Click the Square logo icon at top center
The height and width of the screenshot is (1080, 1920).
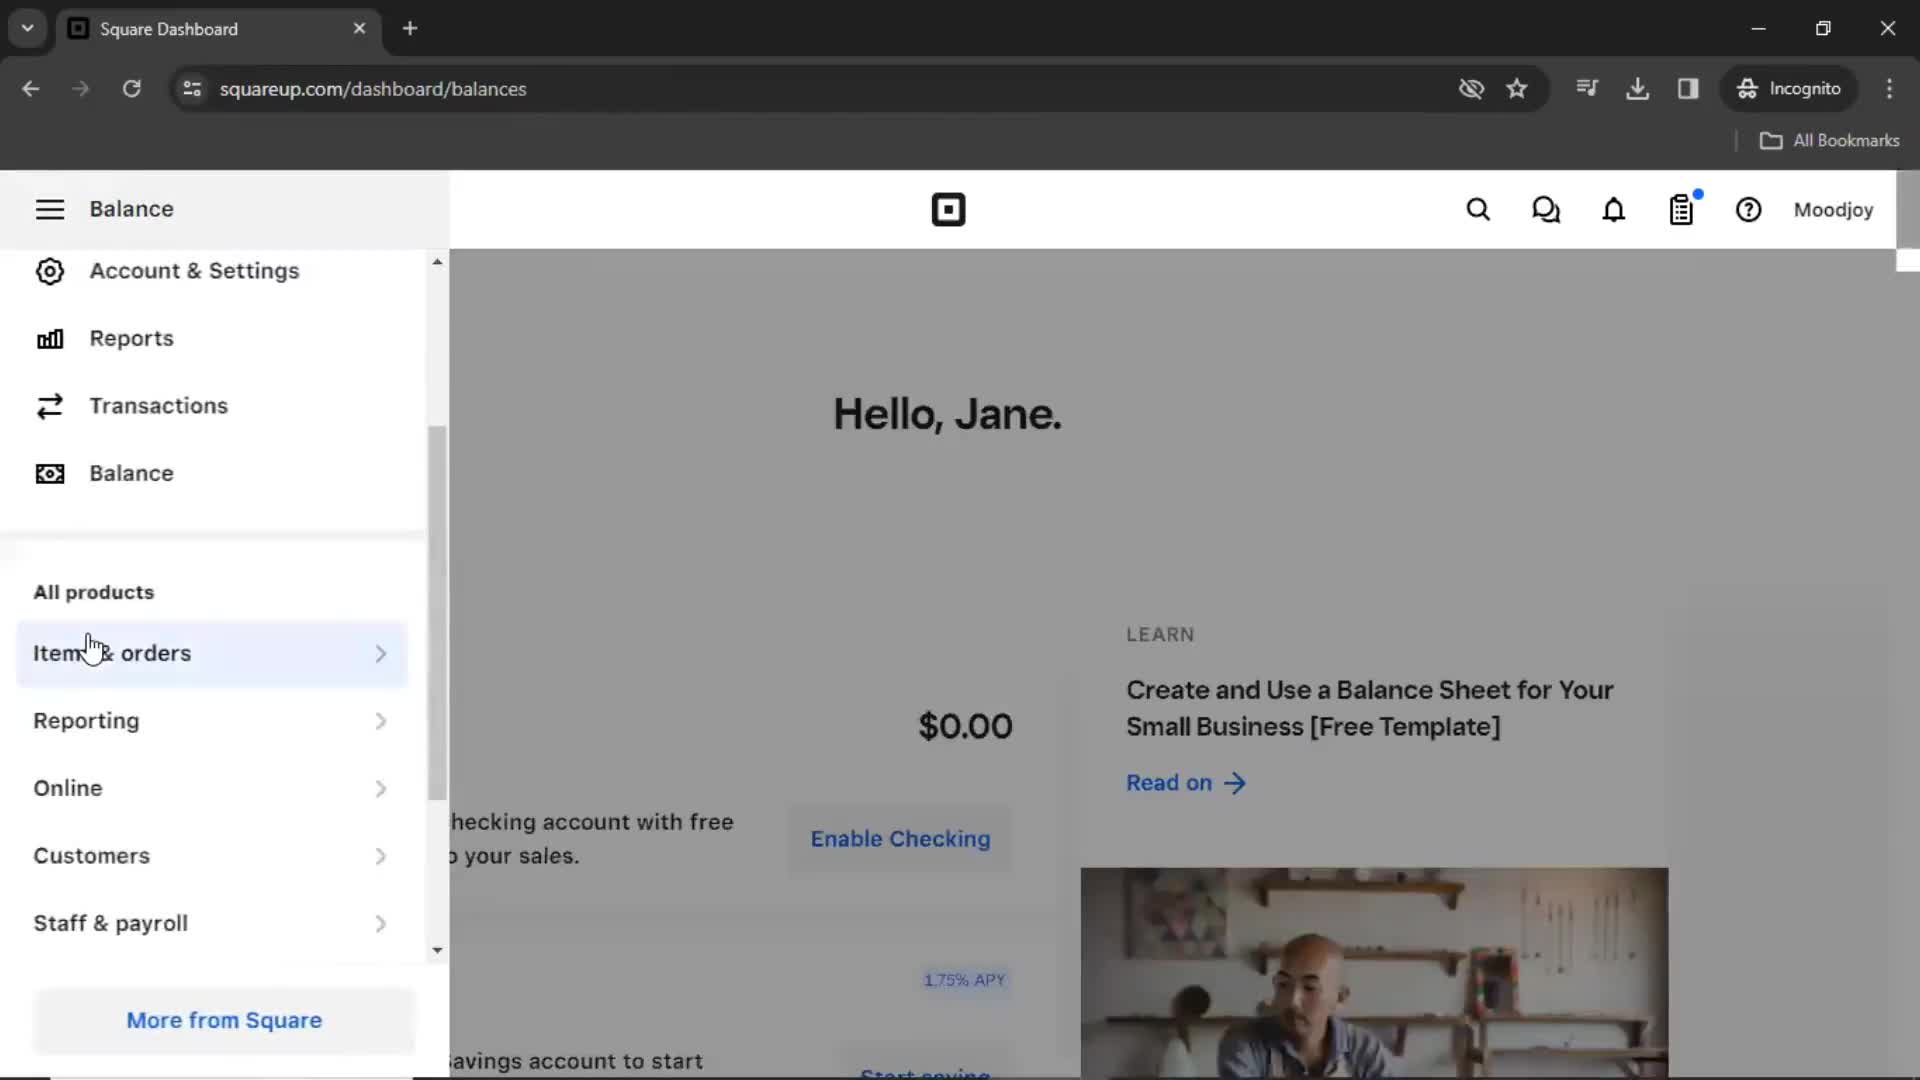click(948, 210)
